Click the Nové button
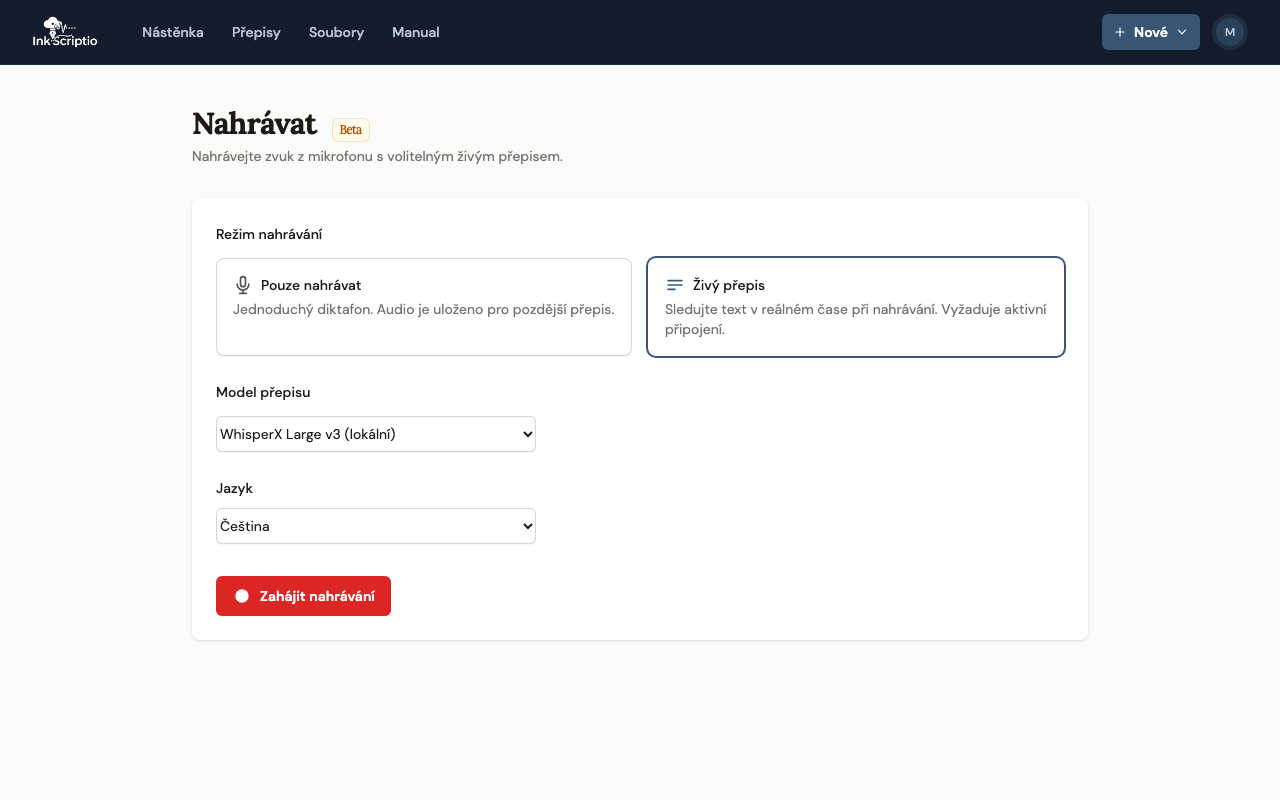Image resolution: width=1280 pixels, height=800 pixels. [1150, 32]
